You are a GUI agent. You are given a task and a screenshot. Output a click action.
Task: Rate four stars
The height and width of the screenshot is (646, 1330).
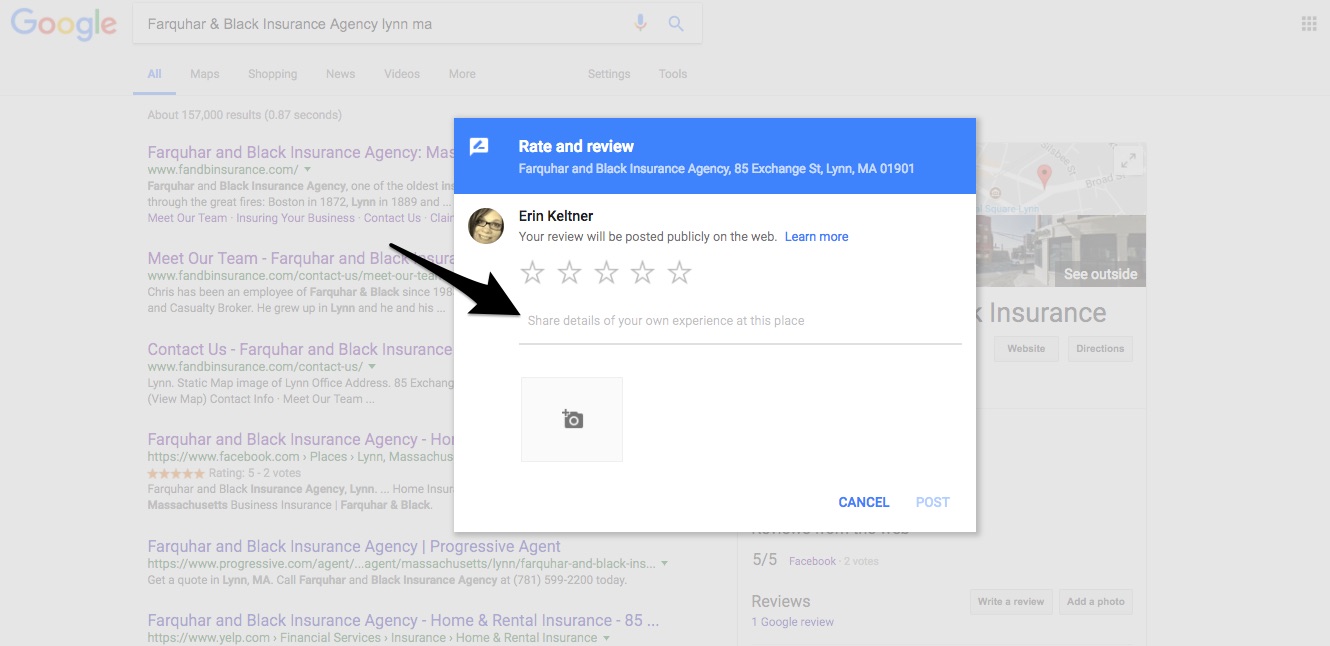click(x=643, y=272)
